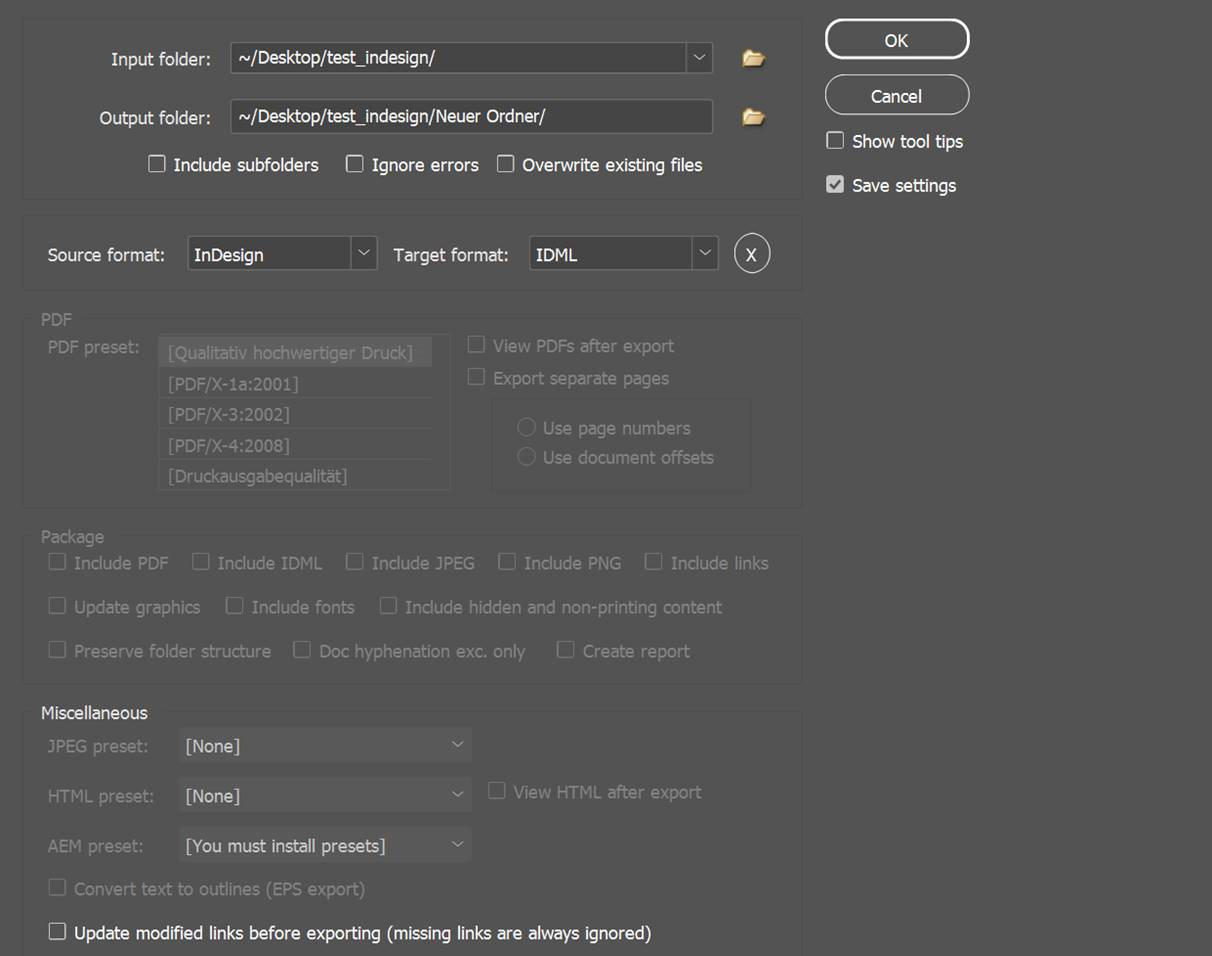The height and width of the screenshot is (956, 1212).
Task: Expand the Input folder path dropdown arrow
Action: (699, 58)
